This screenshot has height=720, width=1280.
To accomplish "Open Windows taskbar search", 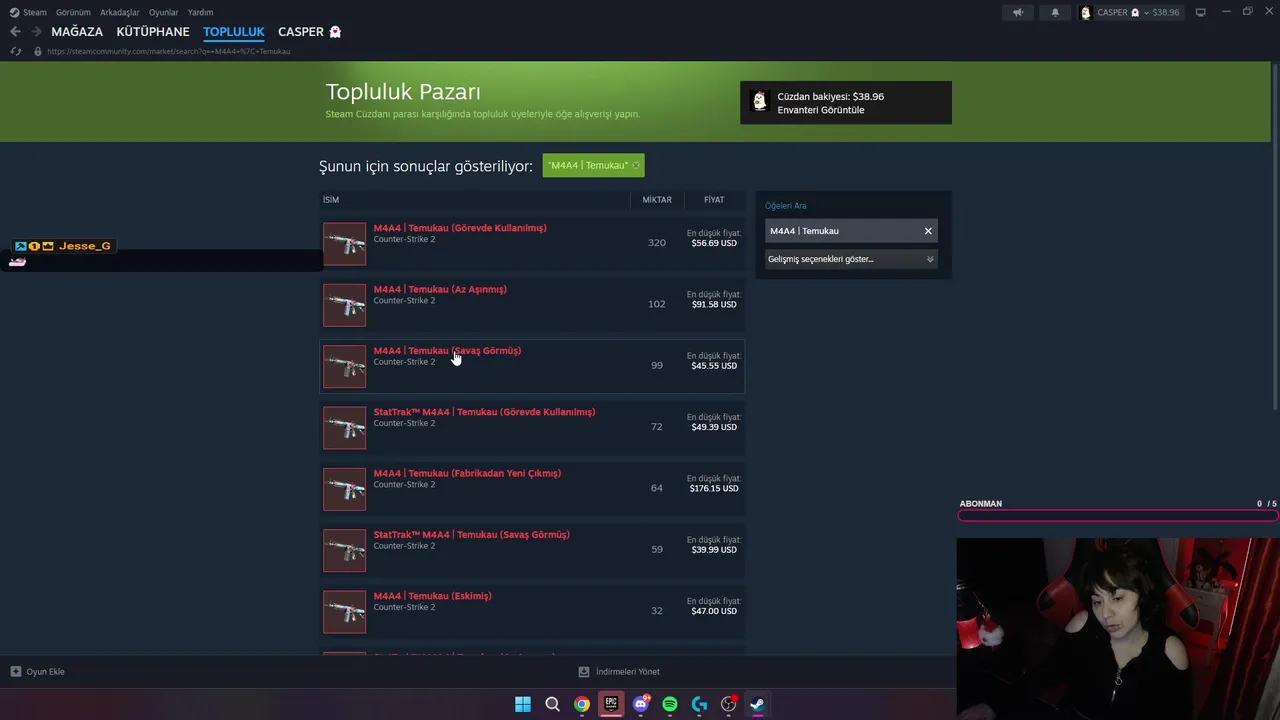I will click(552, 704).
